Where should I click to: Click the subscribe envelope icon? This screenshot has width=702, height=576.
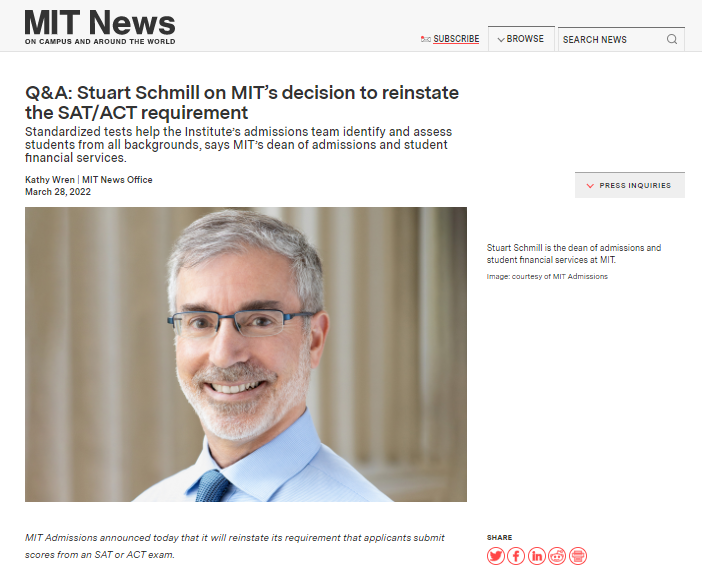425,39
